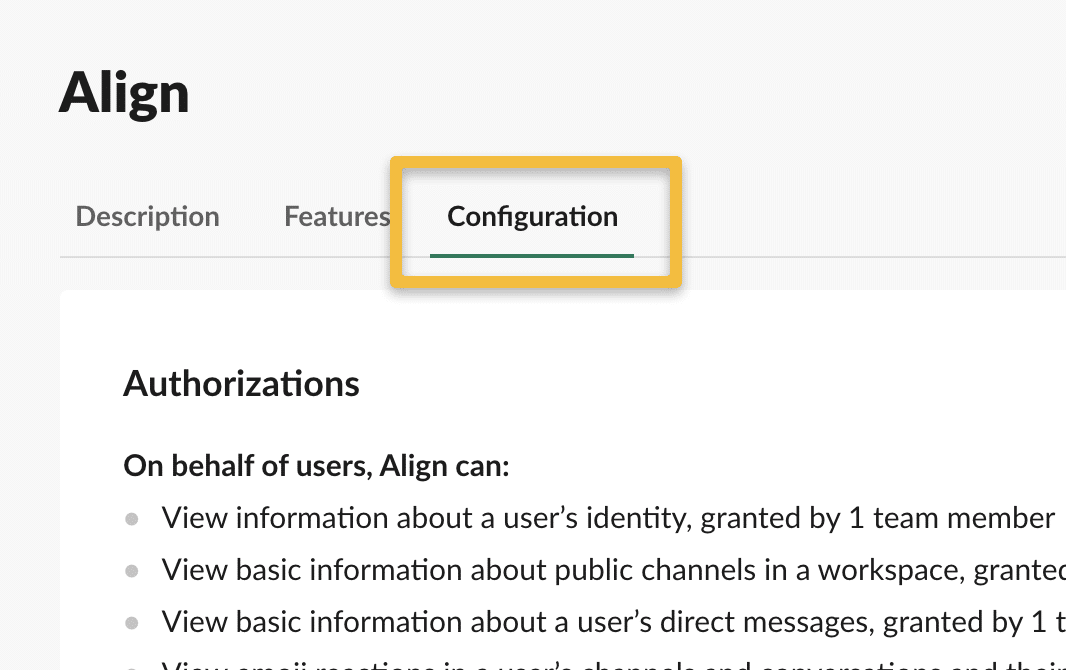Click "granted by 1 team member" text
The image size is (1066, 670).
pos(877,518)
